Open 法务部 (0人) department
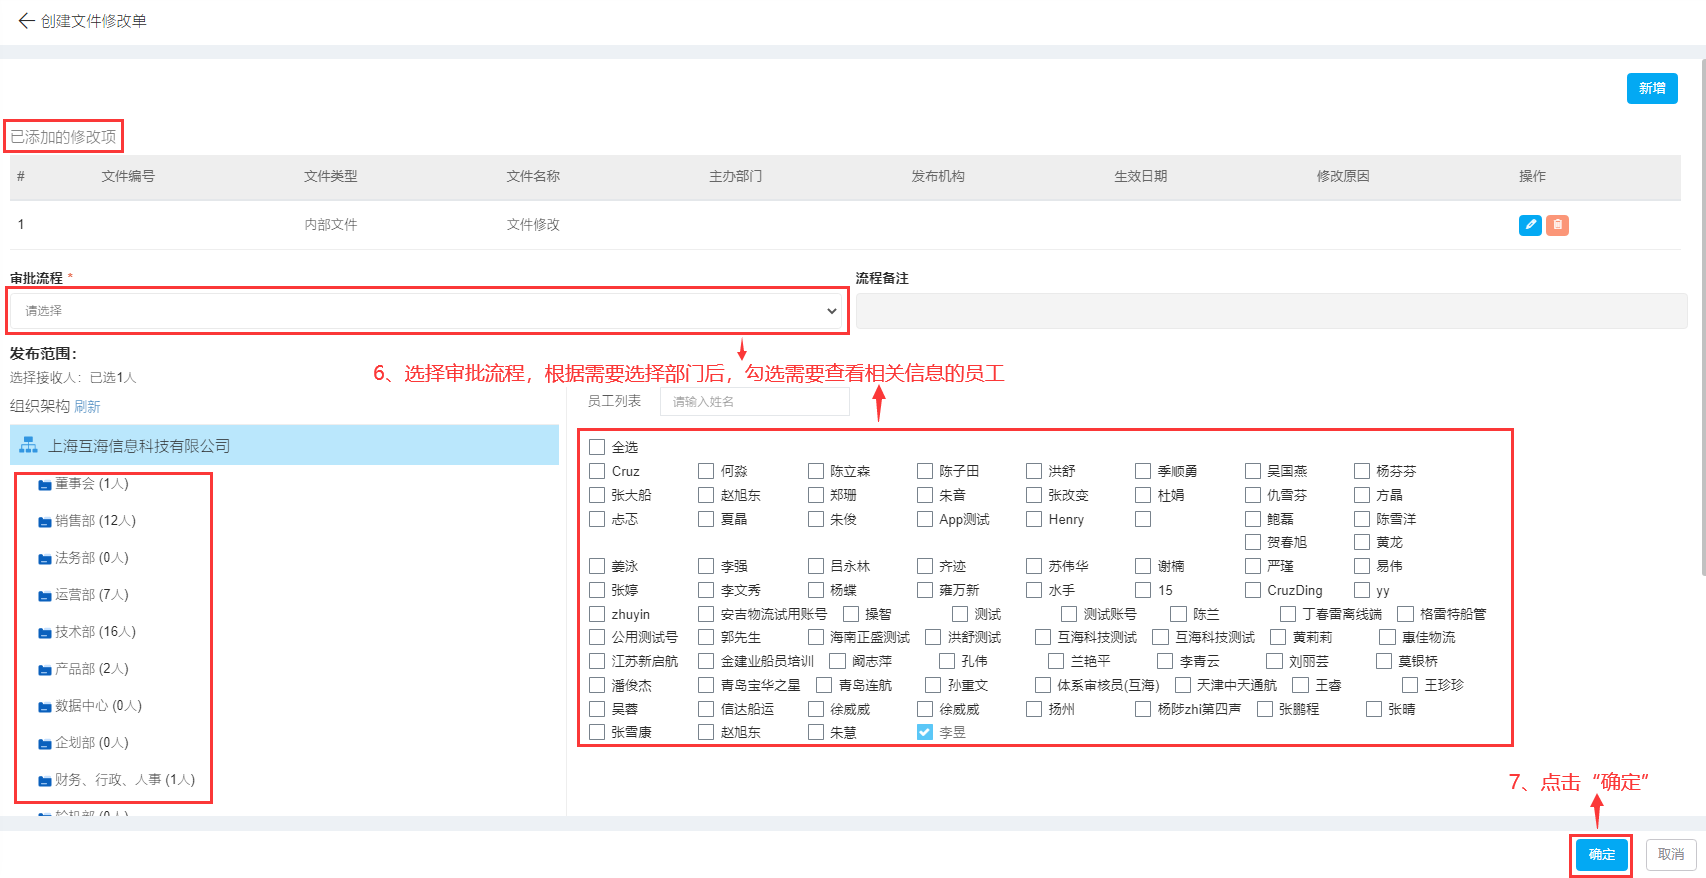Viewport: 1706px width, 878px height. pyautogui.click(x=91, y=558)
